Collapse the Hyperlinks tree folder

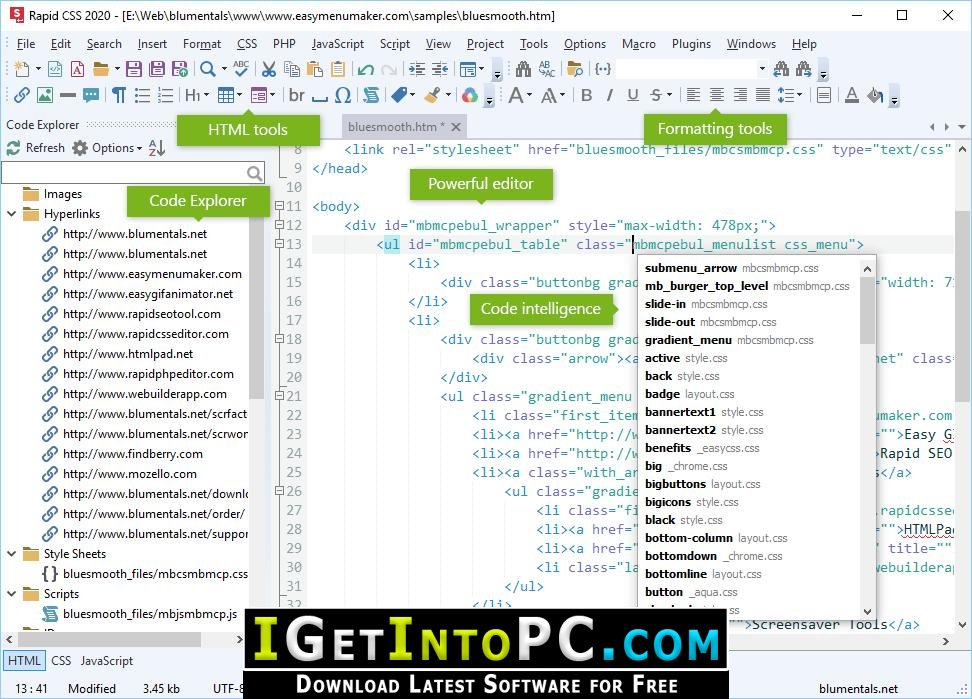point(12,214)
